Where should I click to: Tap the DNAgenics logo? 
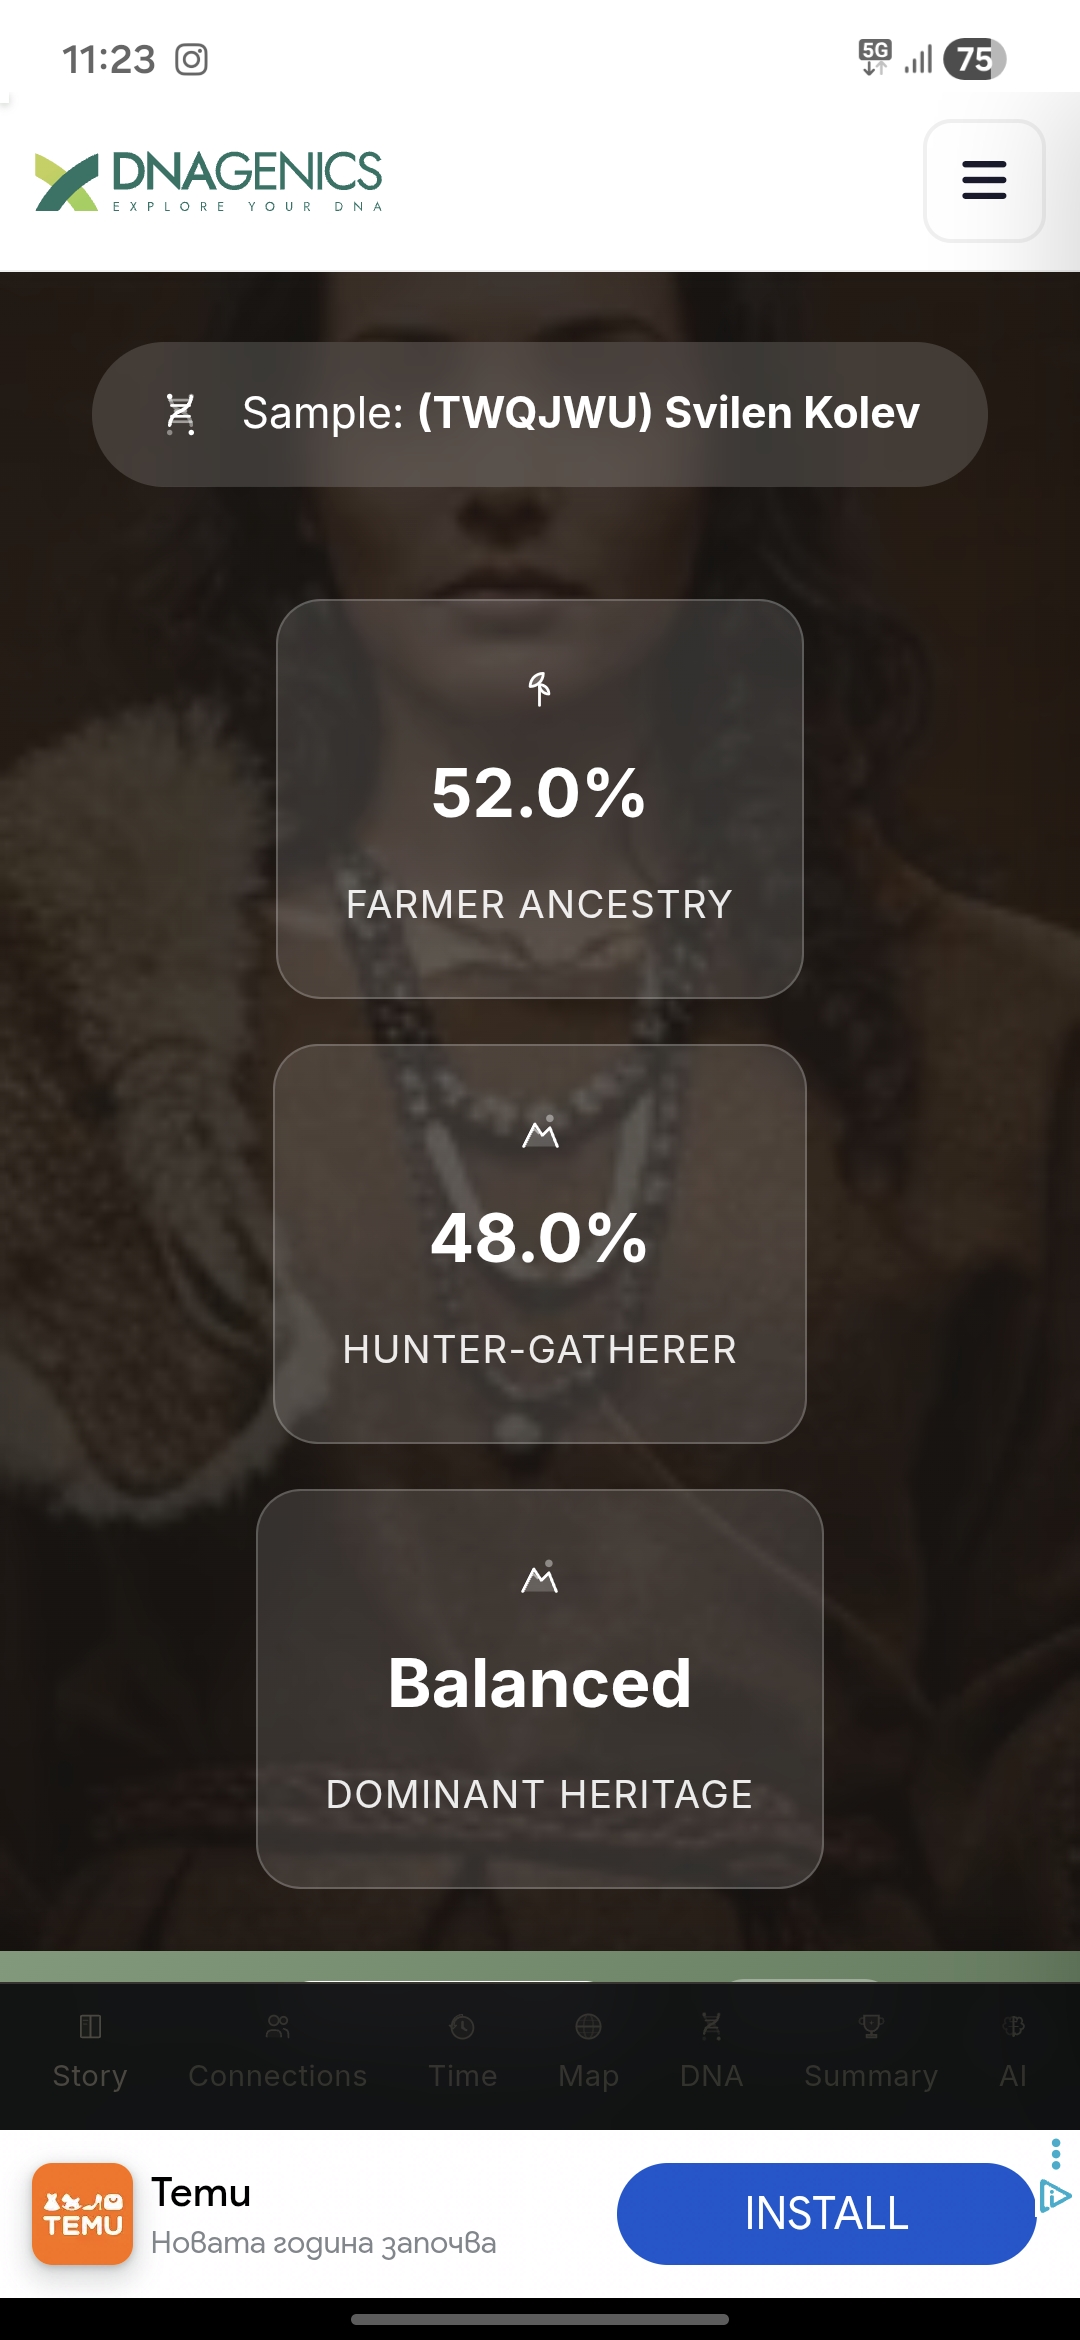209,181
